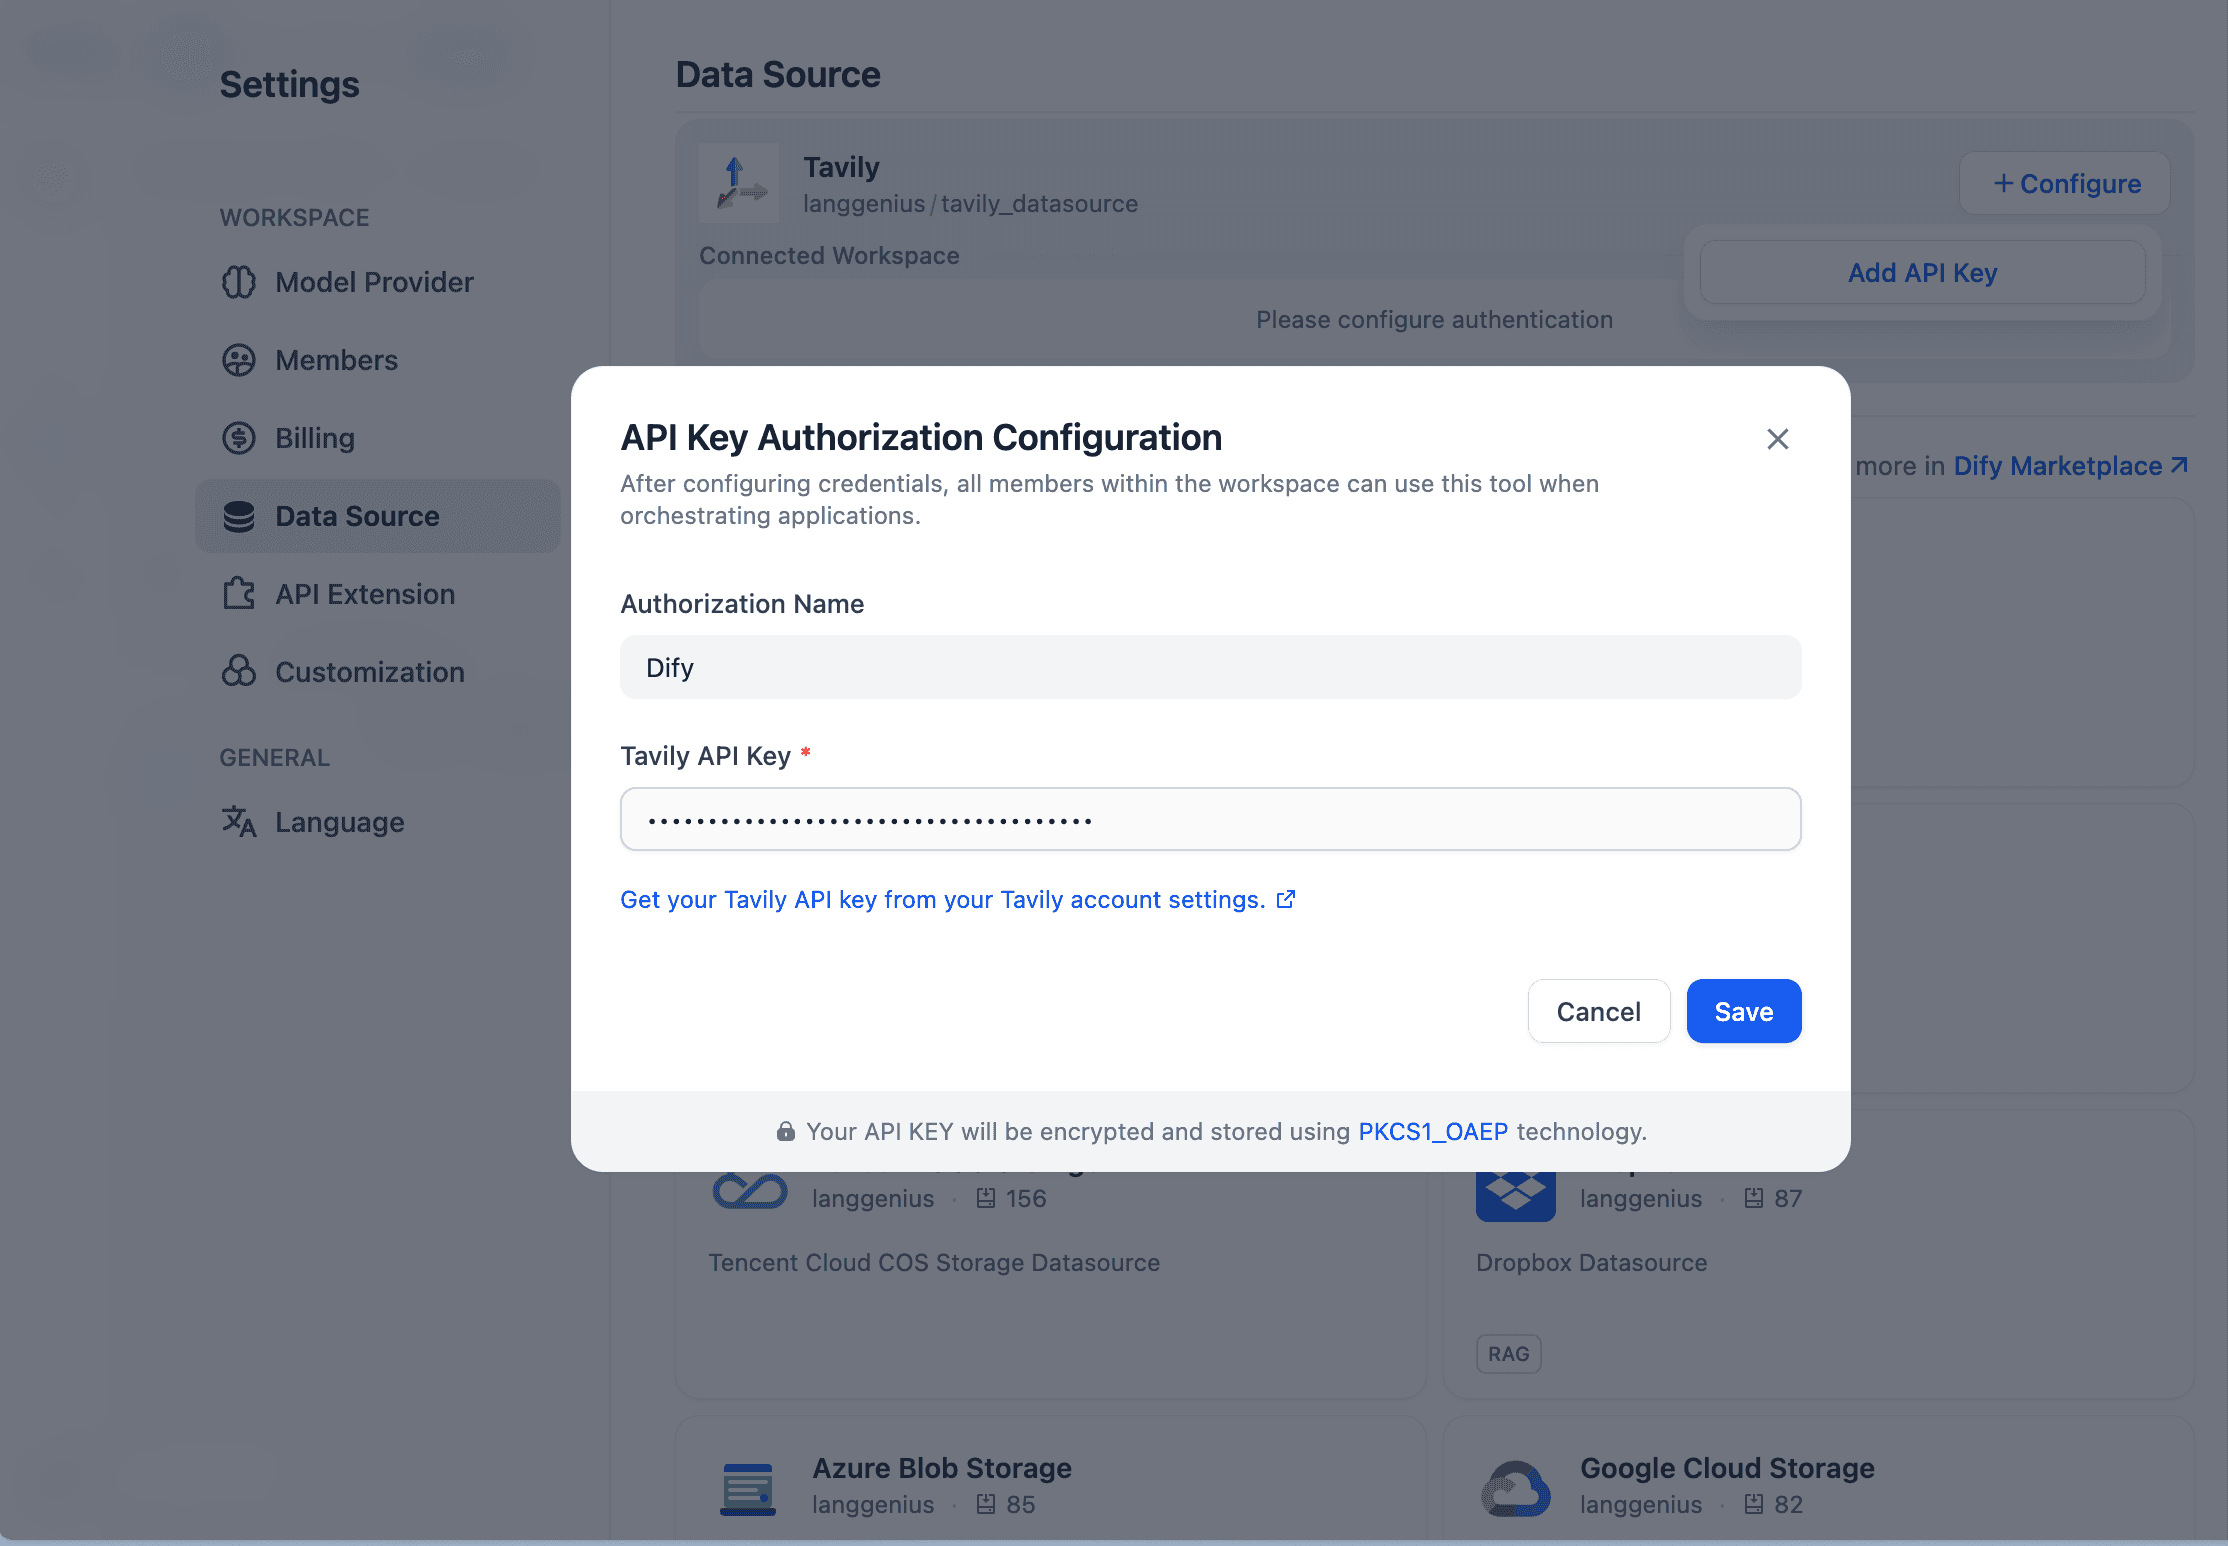The width and height of the screenshot is (2228, 1546).
Task: Click the Tavily plugin logo icon
Action: [739, 183]
